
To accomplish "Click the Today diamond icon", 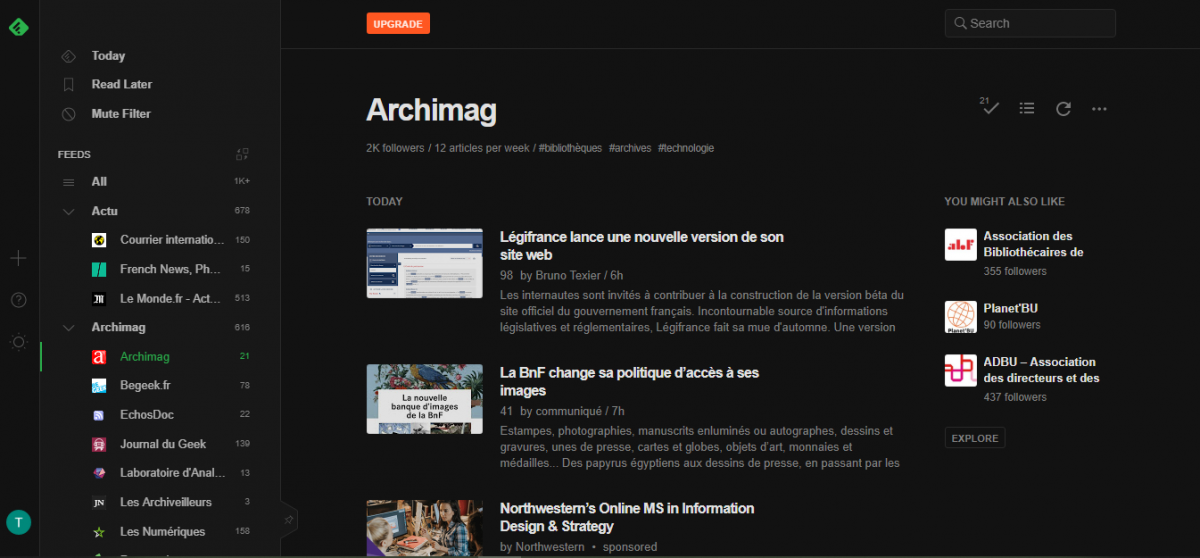I will pos(68,56).
